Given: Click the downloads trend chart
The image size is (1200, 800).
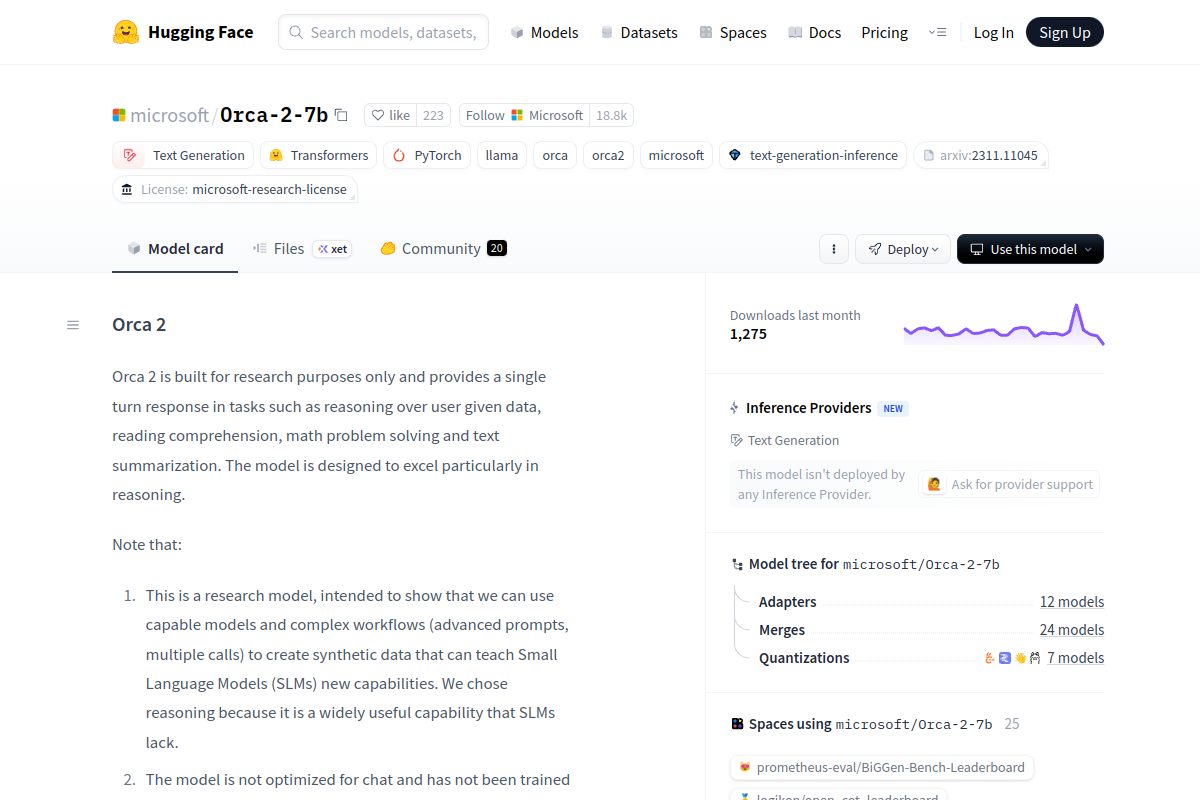Looking at the screenshot, I should click(1003, 325).
